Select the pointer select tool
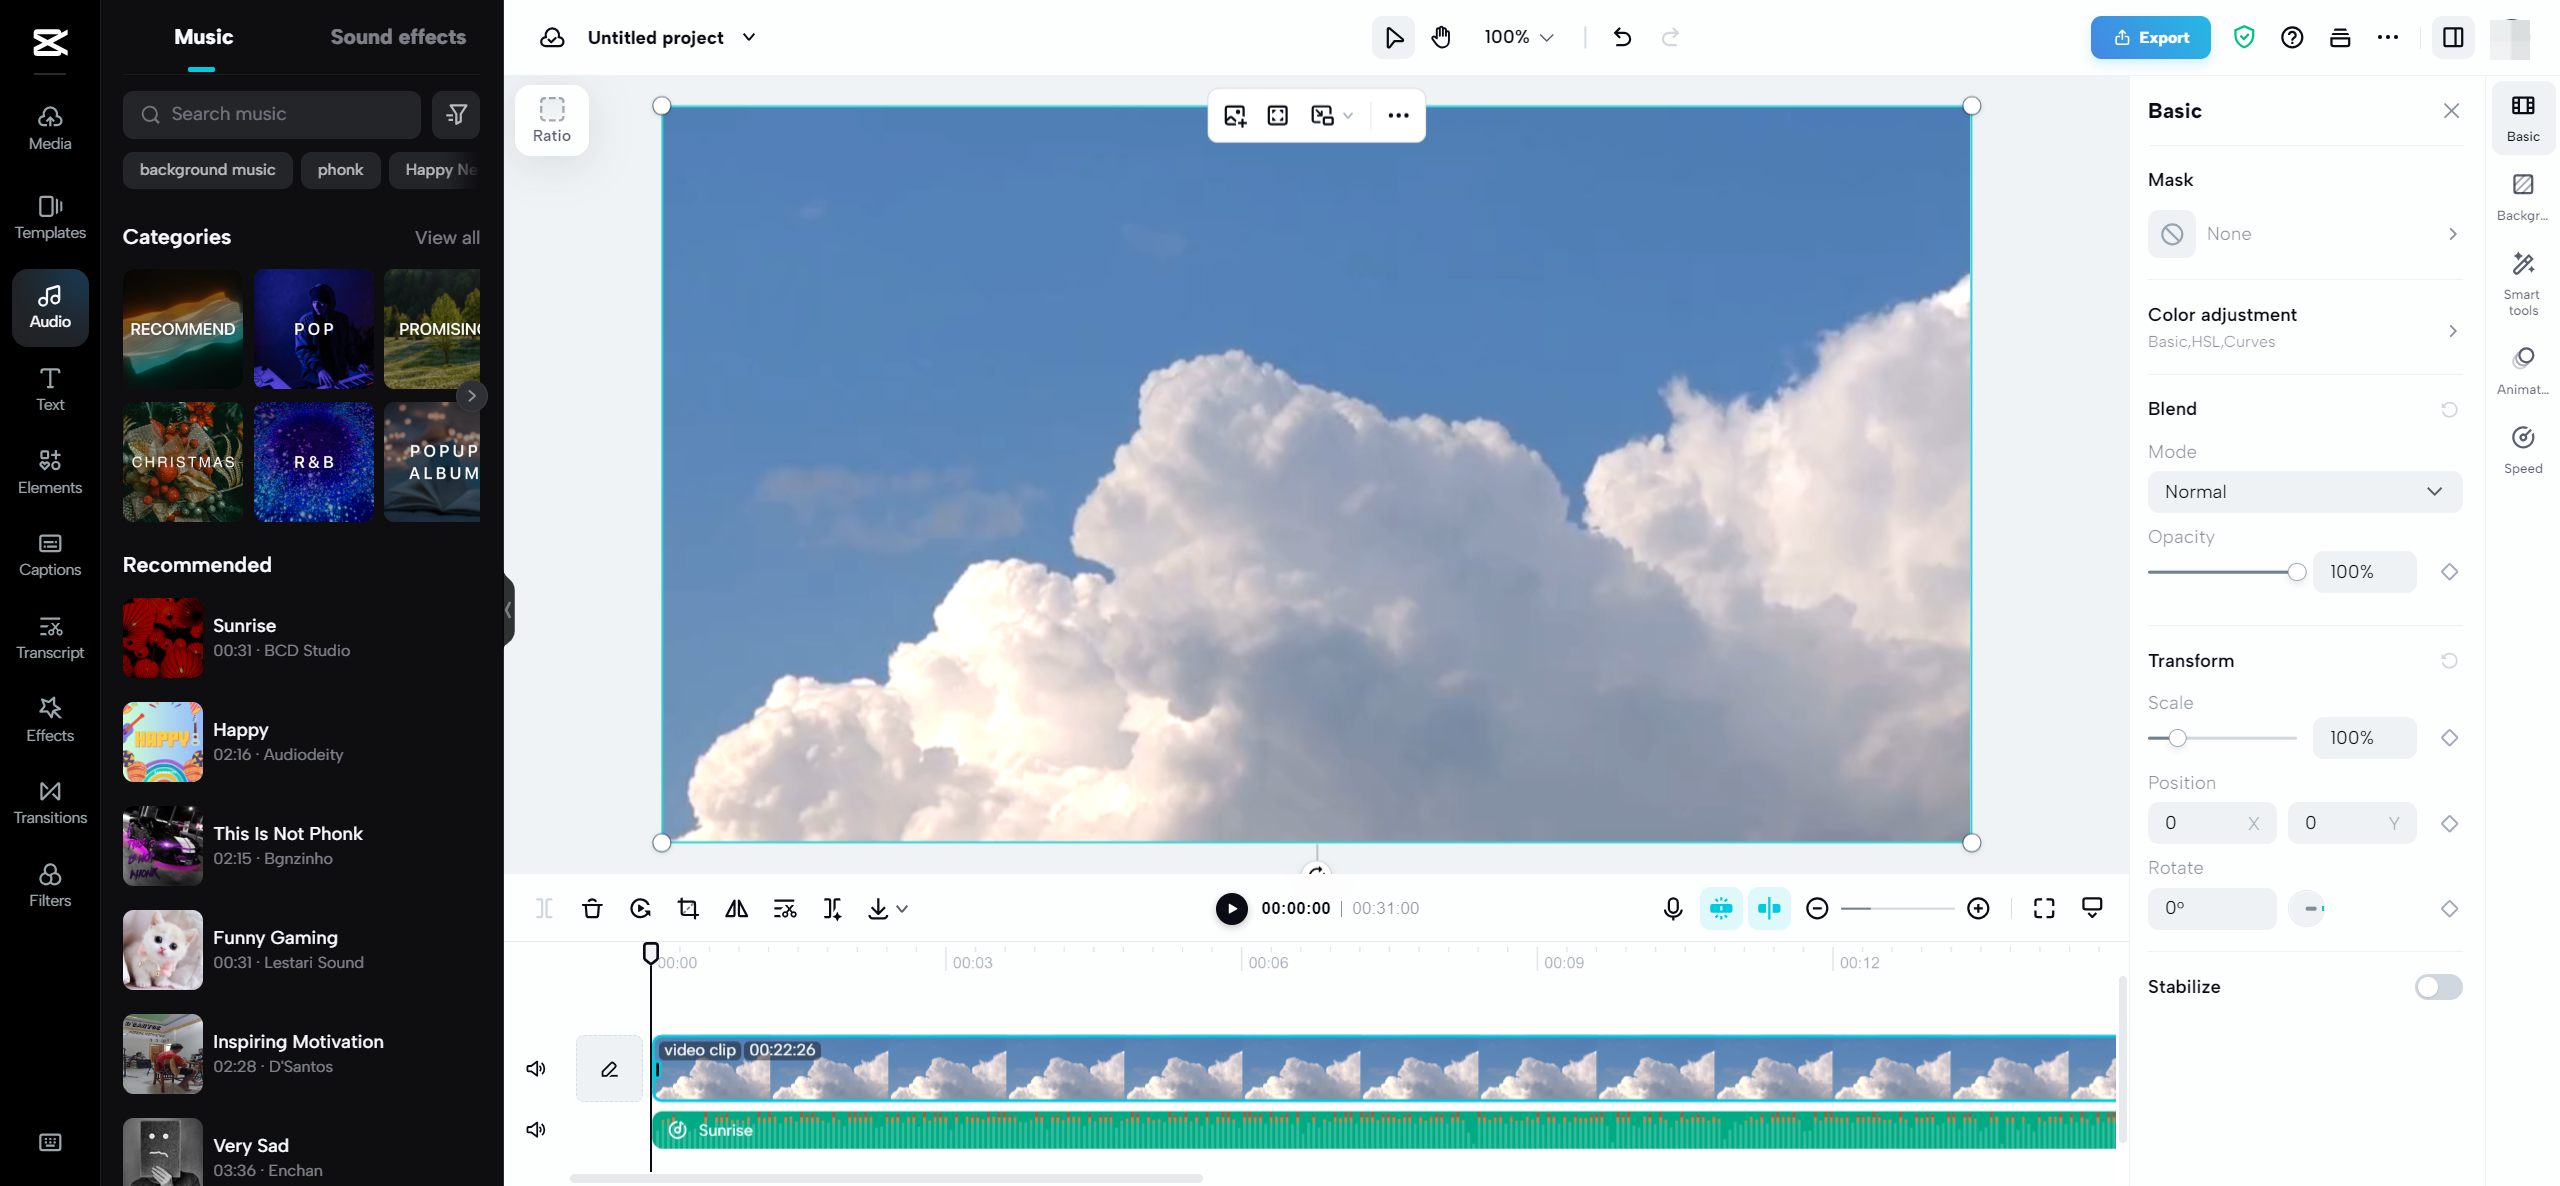Screen dimensions: 2560x1186 tap(1393, 38)
